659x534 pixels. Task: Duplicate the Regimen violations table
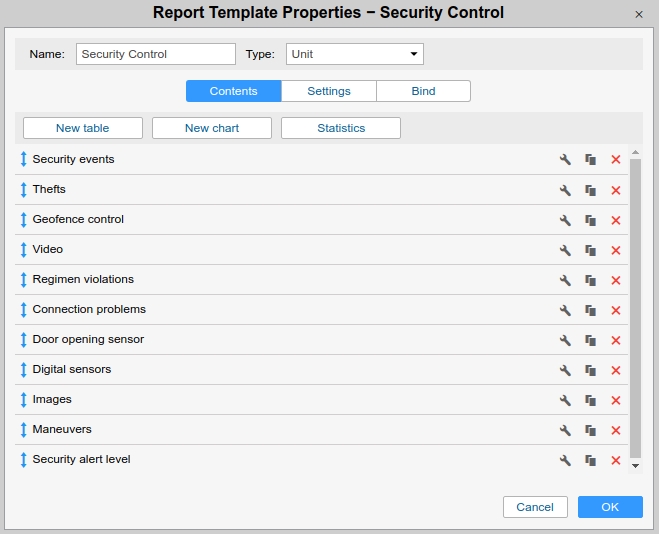591,280
